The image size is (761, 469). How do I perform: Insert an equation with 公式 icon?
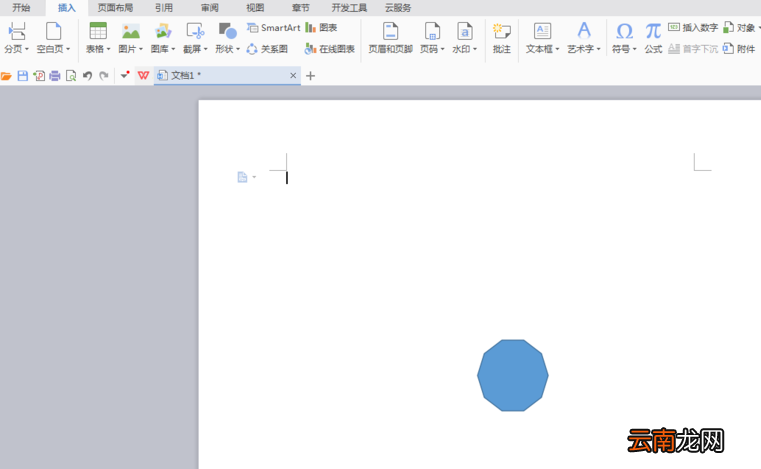pyautogui.click(x=653, y=31)
